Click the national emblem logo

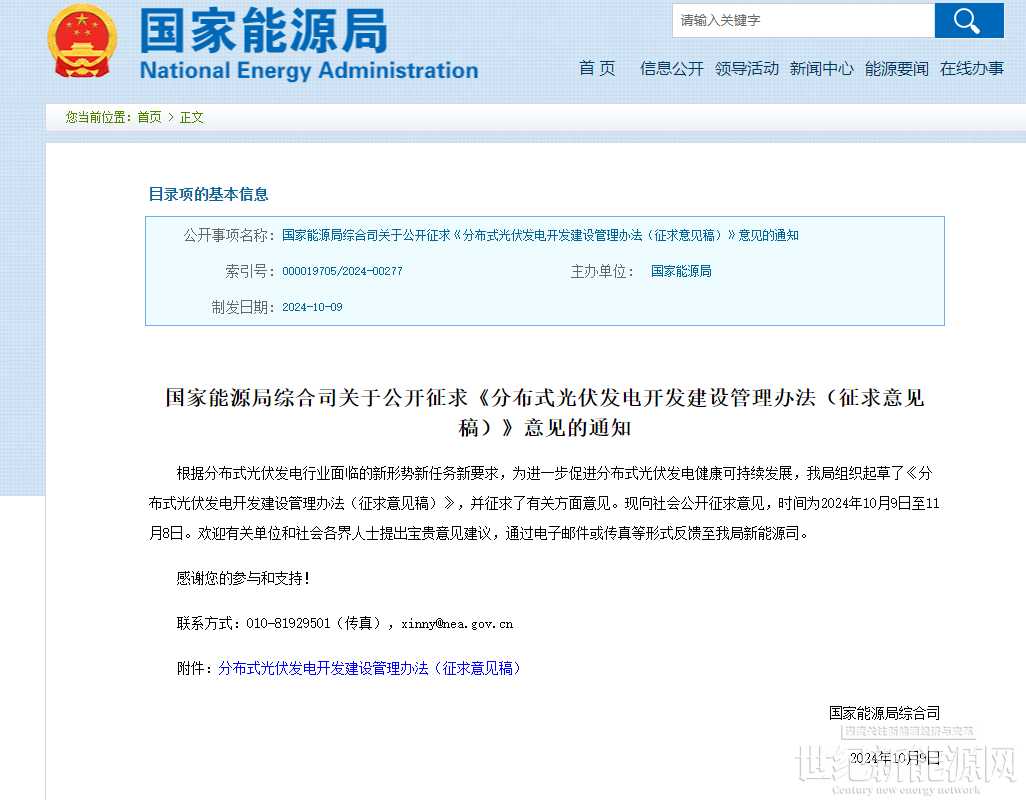[x=82, y=41]
